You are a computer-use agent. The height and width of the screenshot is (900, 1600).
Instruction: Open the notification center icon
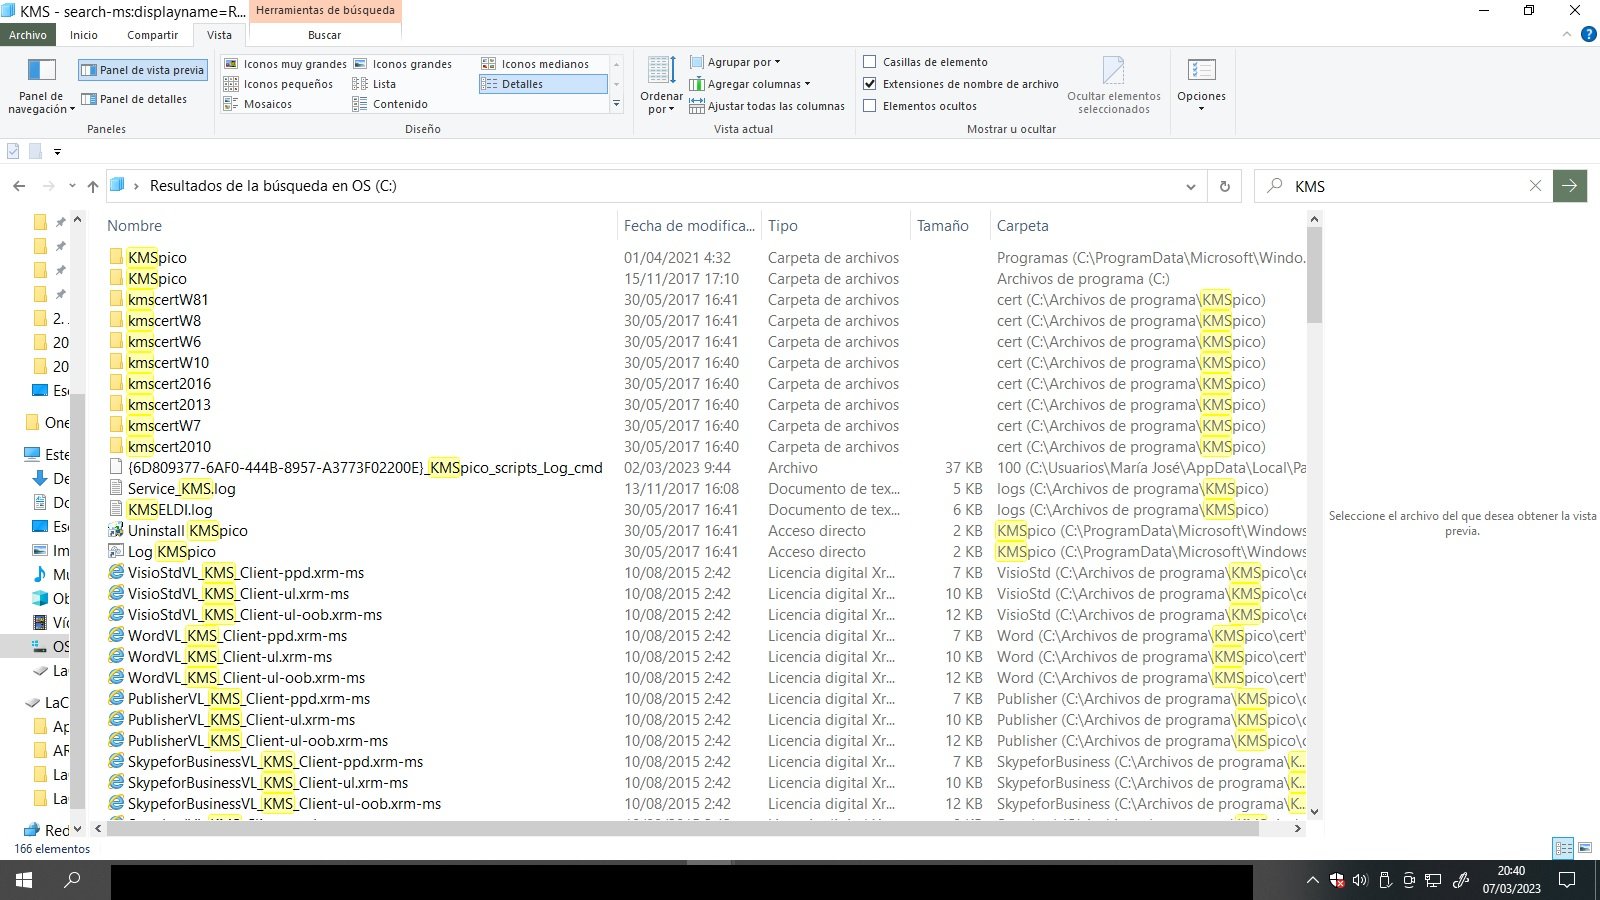(1567, 881)
